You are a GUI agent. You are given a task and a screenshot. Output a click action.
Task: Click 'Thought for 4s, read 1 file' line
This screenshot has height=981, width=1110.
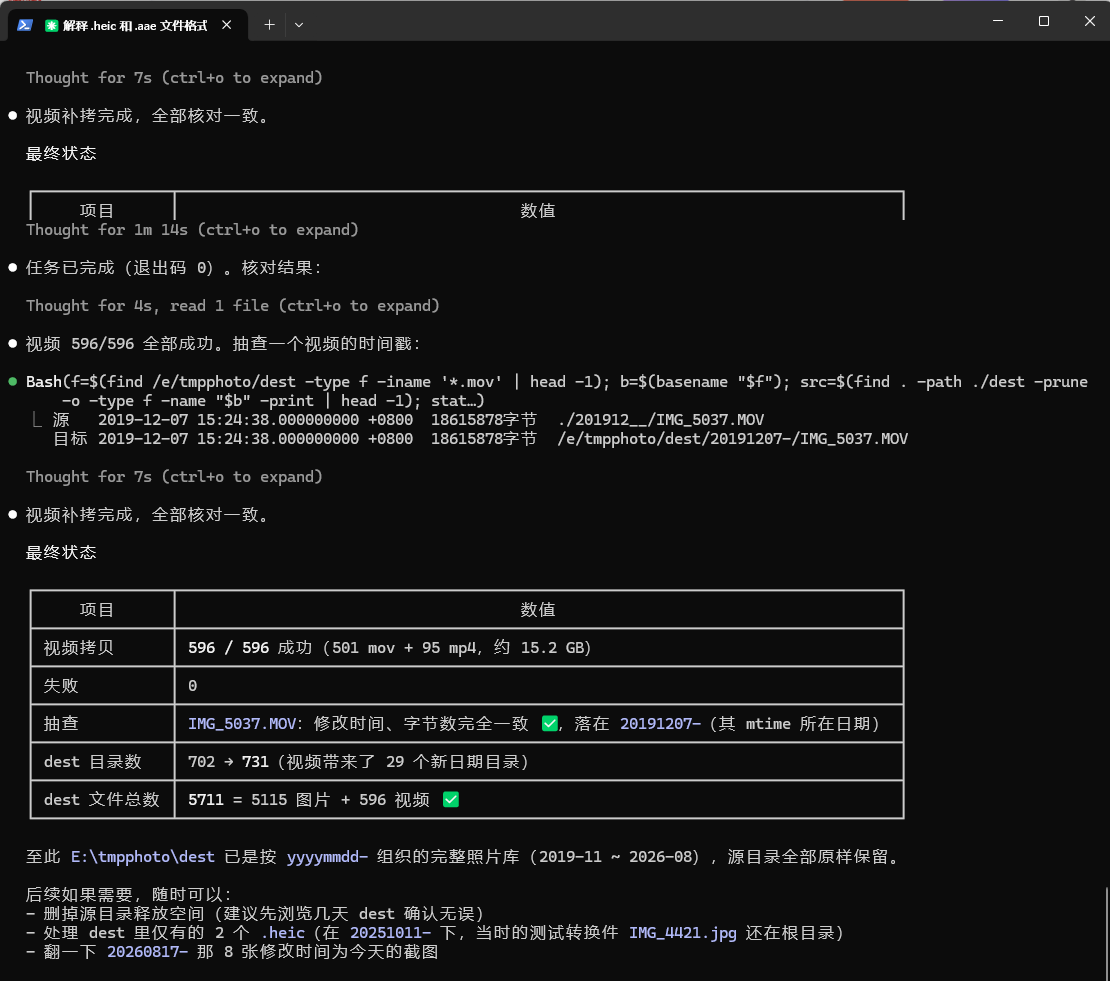pos(233,306)
